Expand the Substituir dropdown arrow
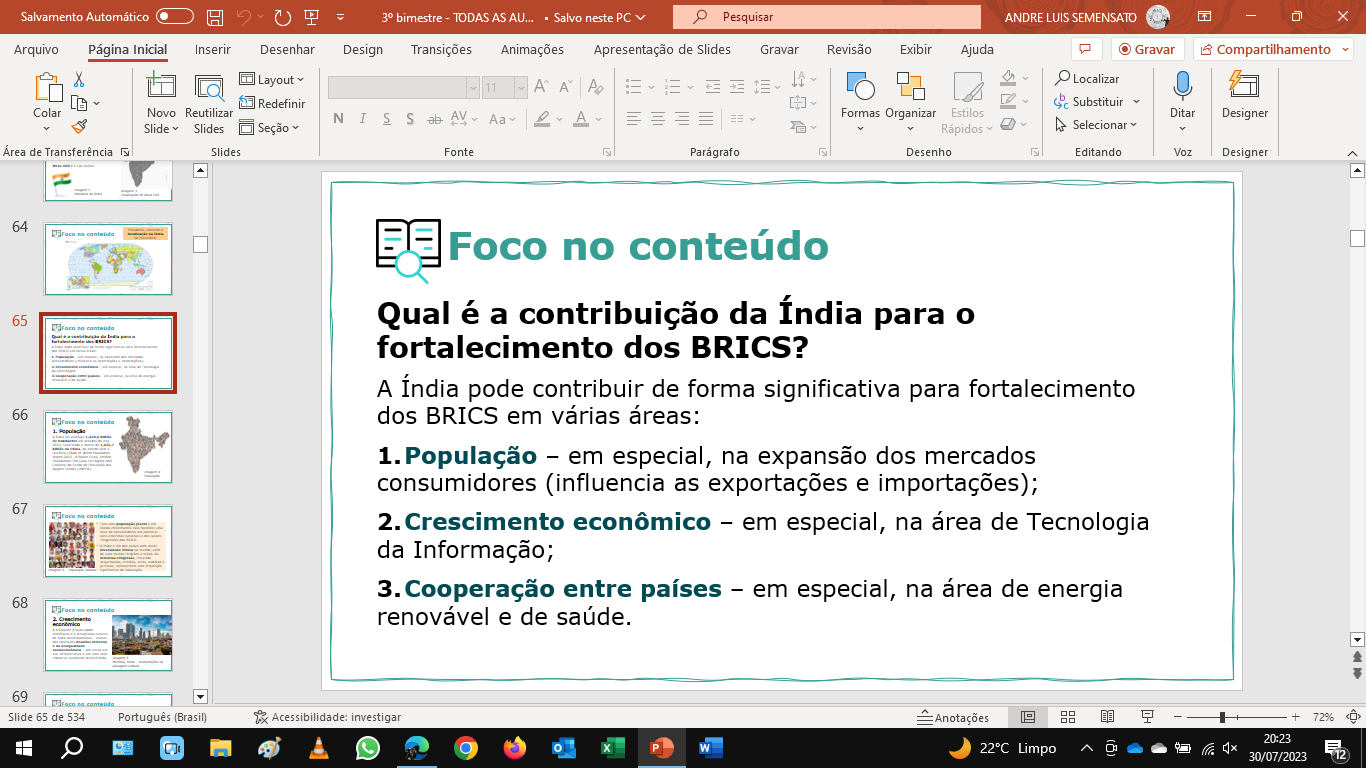The width and height of the screenshot is (1366, 768). pos(1137,102)
